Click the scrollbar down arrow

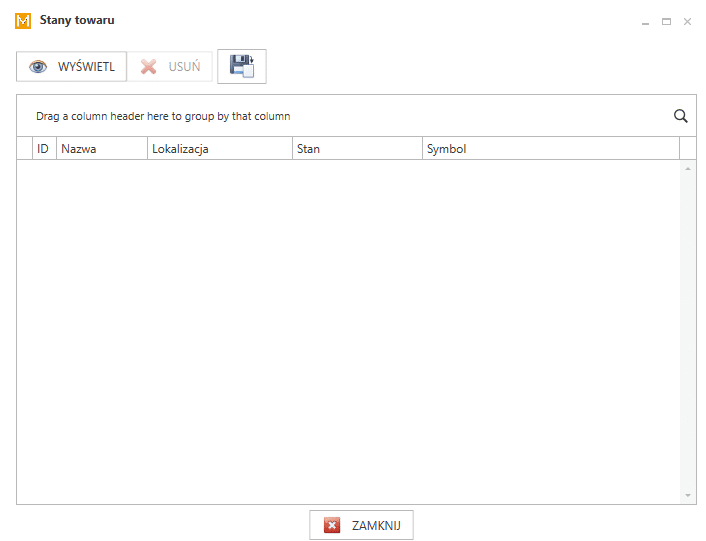click(688, 496)
